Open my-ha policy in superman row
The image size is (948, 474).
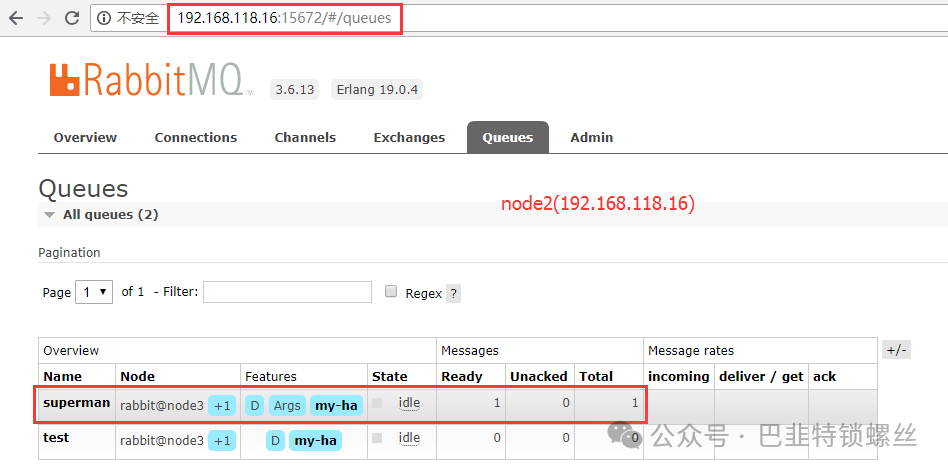click(x=336, y=406)
